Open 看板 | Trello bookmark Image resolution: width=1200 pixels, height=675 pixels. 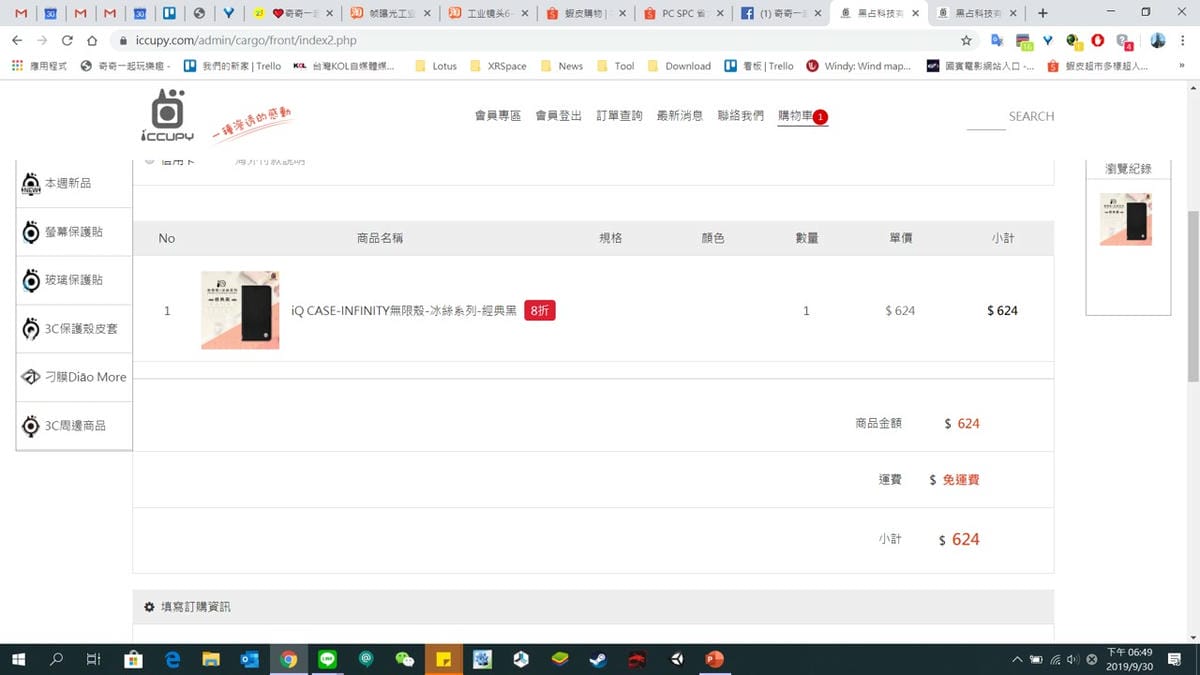(x=758, y=66)
